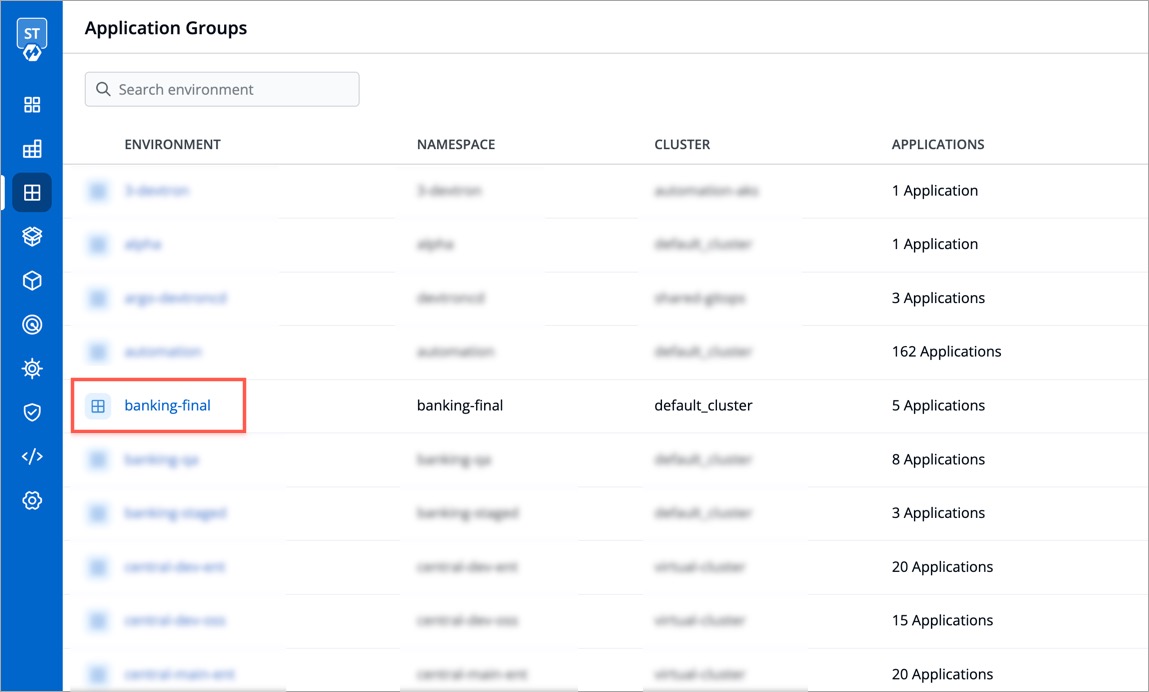Open the circular target sidebar icon
Viewport: 1149px width, 692px height.
pyautogui.click(x=32, y=325)
